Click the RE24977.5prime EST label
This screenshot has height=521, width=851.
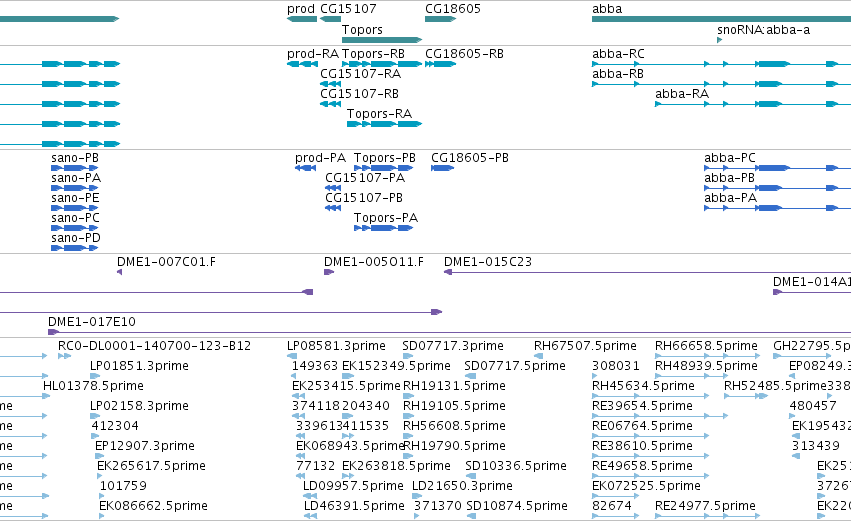[705, 507]
